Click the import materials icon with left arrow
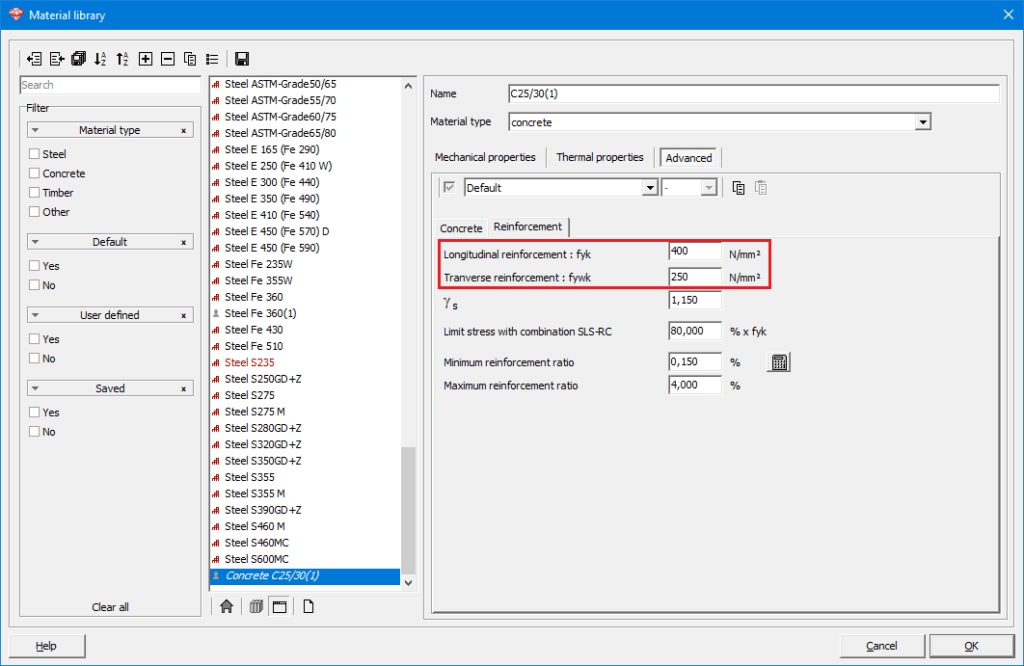1024x666 pixels. pos(34,59)
